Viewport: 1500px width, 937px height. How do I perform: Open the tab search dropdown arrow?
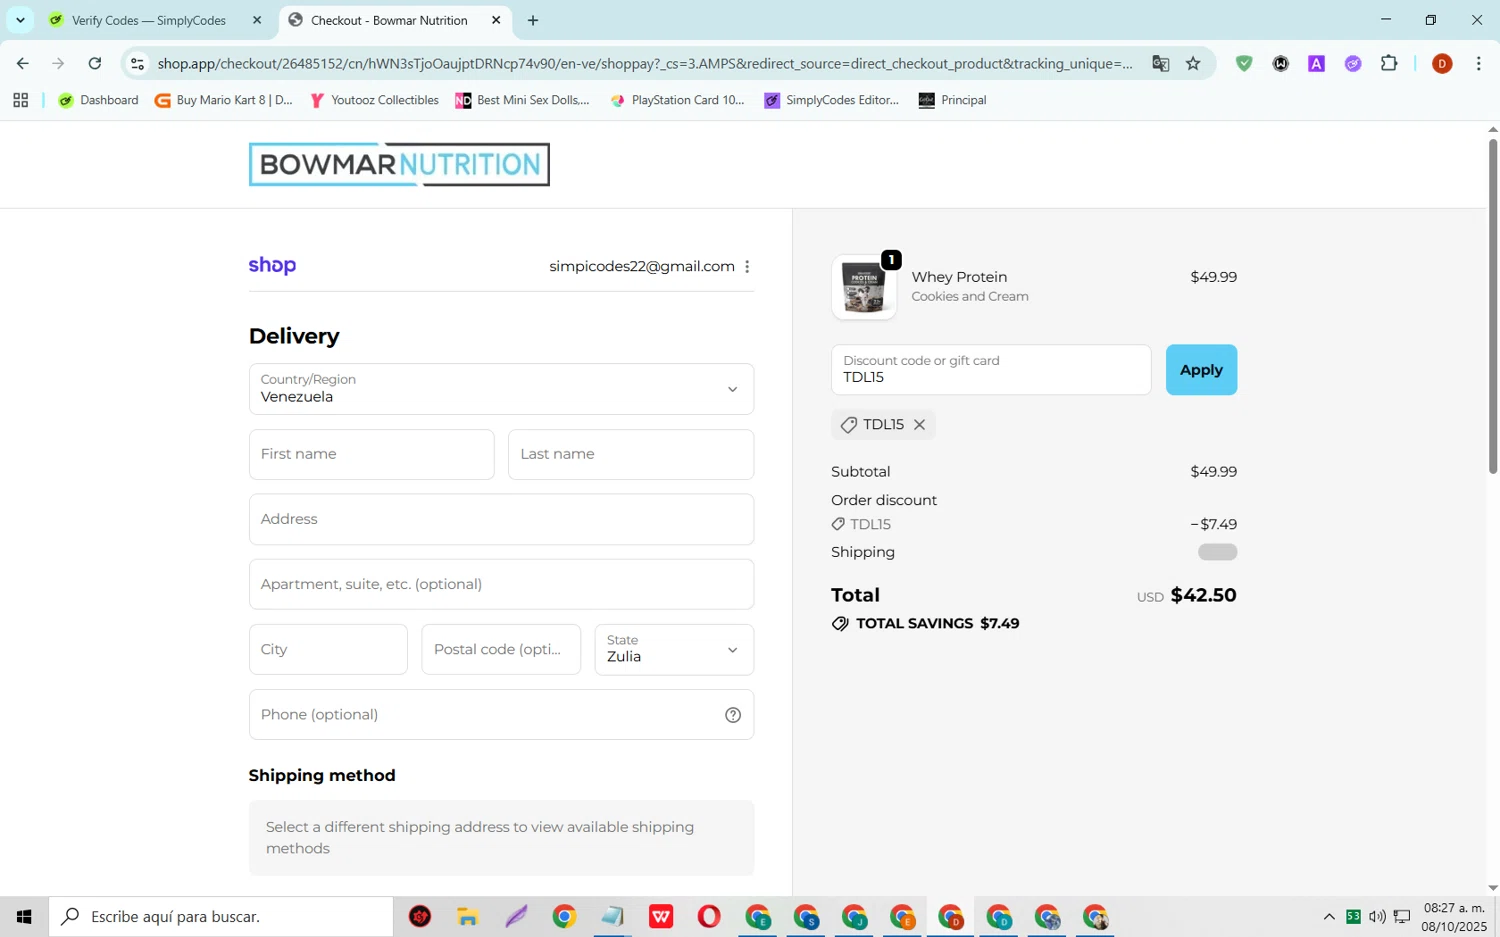tap(20, 20)
